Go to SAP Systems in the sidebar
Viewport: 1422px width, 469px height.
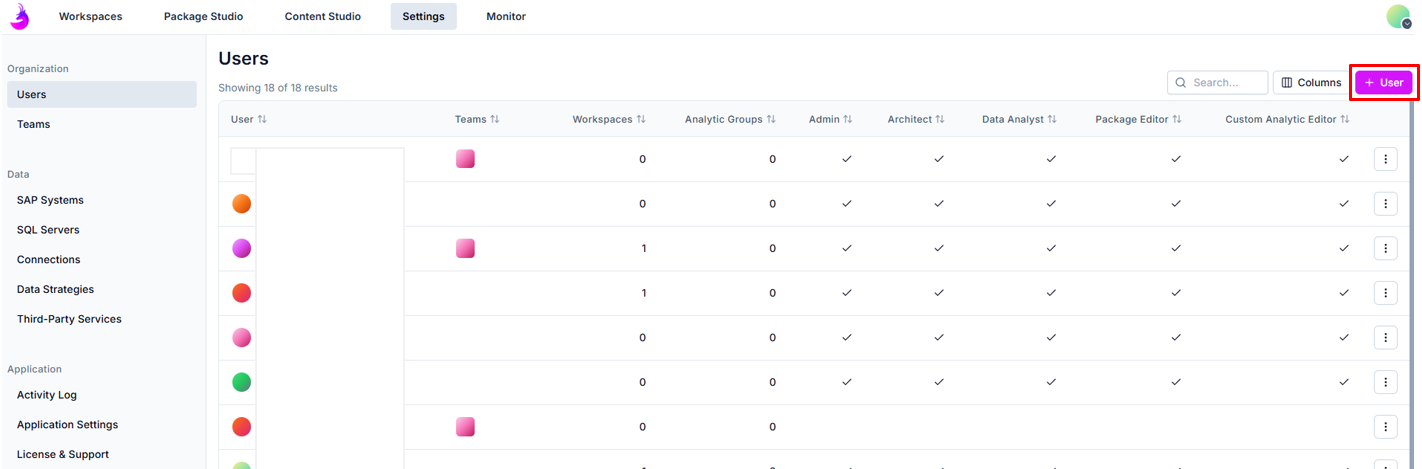click(x=50, y=200)
